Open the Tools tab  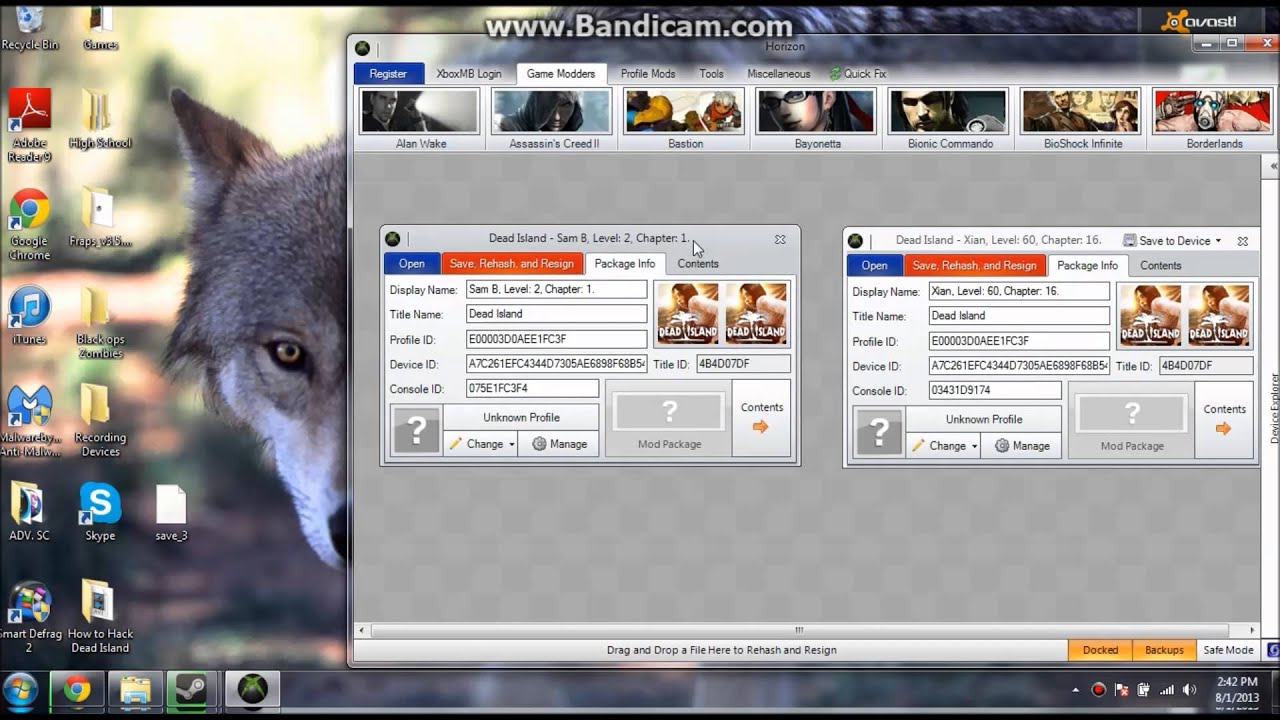point(711,73)
